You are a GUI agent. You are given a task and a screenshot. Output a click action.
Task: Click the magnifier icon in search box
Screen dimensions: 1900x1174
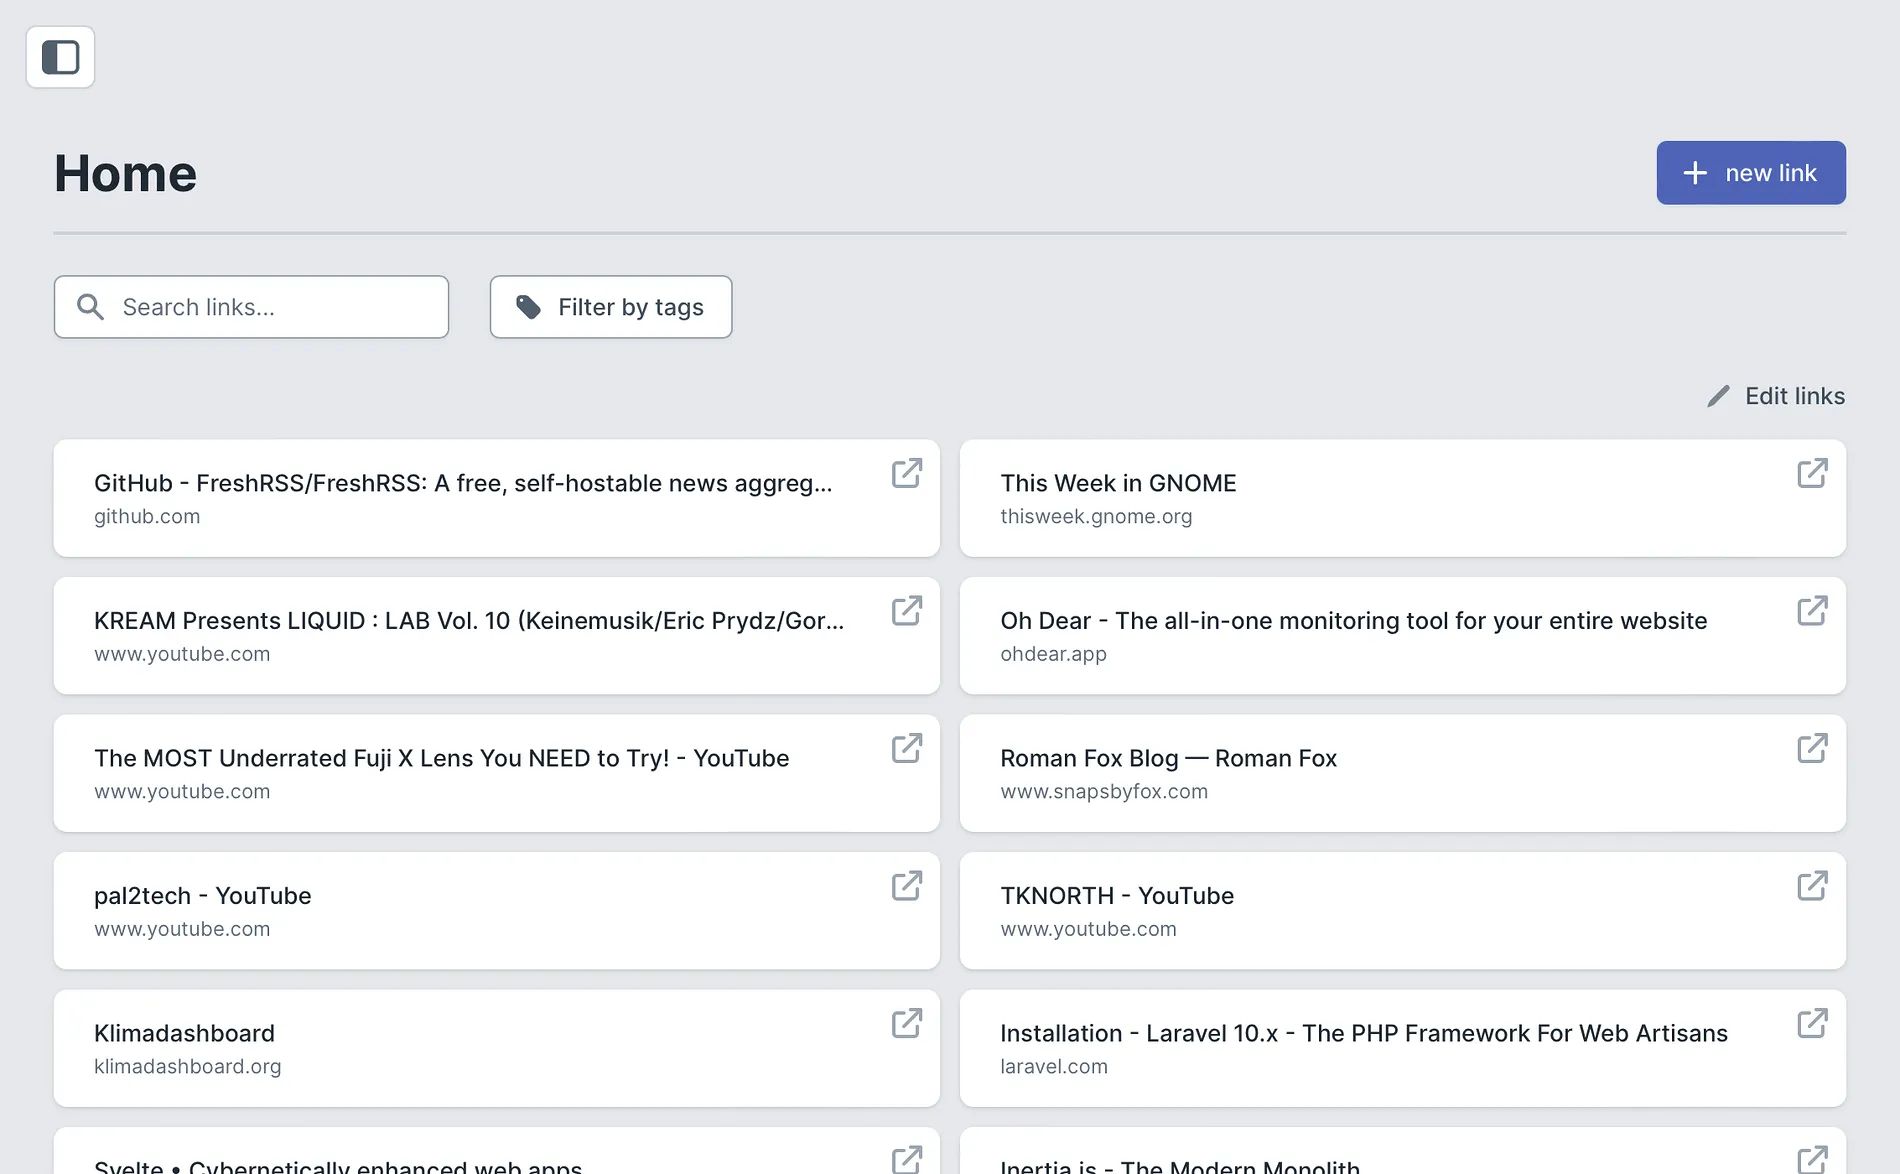[x=91, y=307]
